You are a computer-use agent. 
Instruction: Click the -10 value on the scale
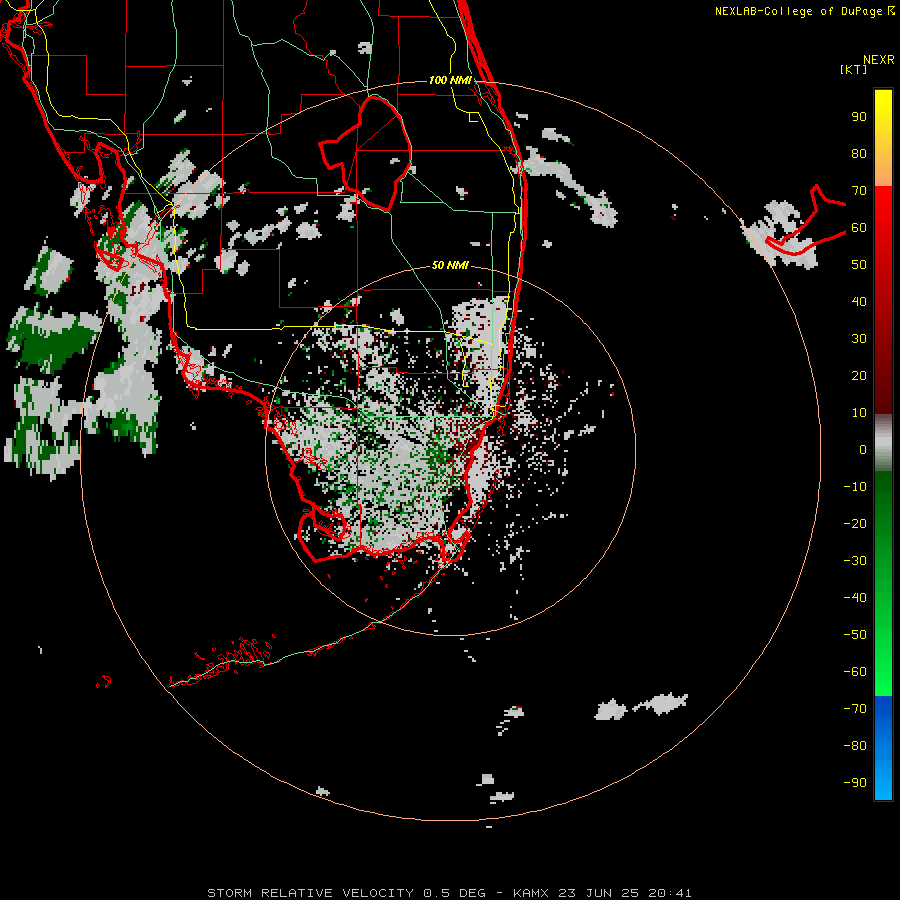click(855, 487)
